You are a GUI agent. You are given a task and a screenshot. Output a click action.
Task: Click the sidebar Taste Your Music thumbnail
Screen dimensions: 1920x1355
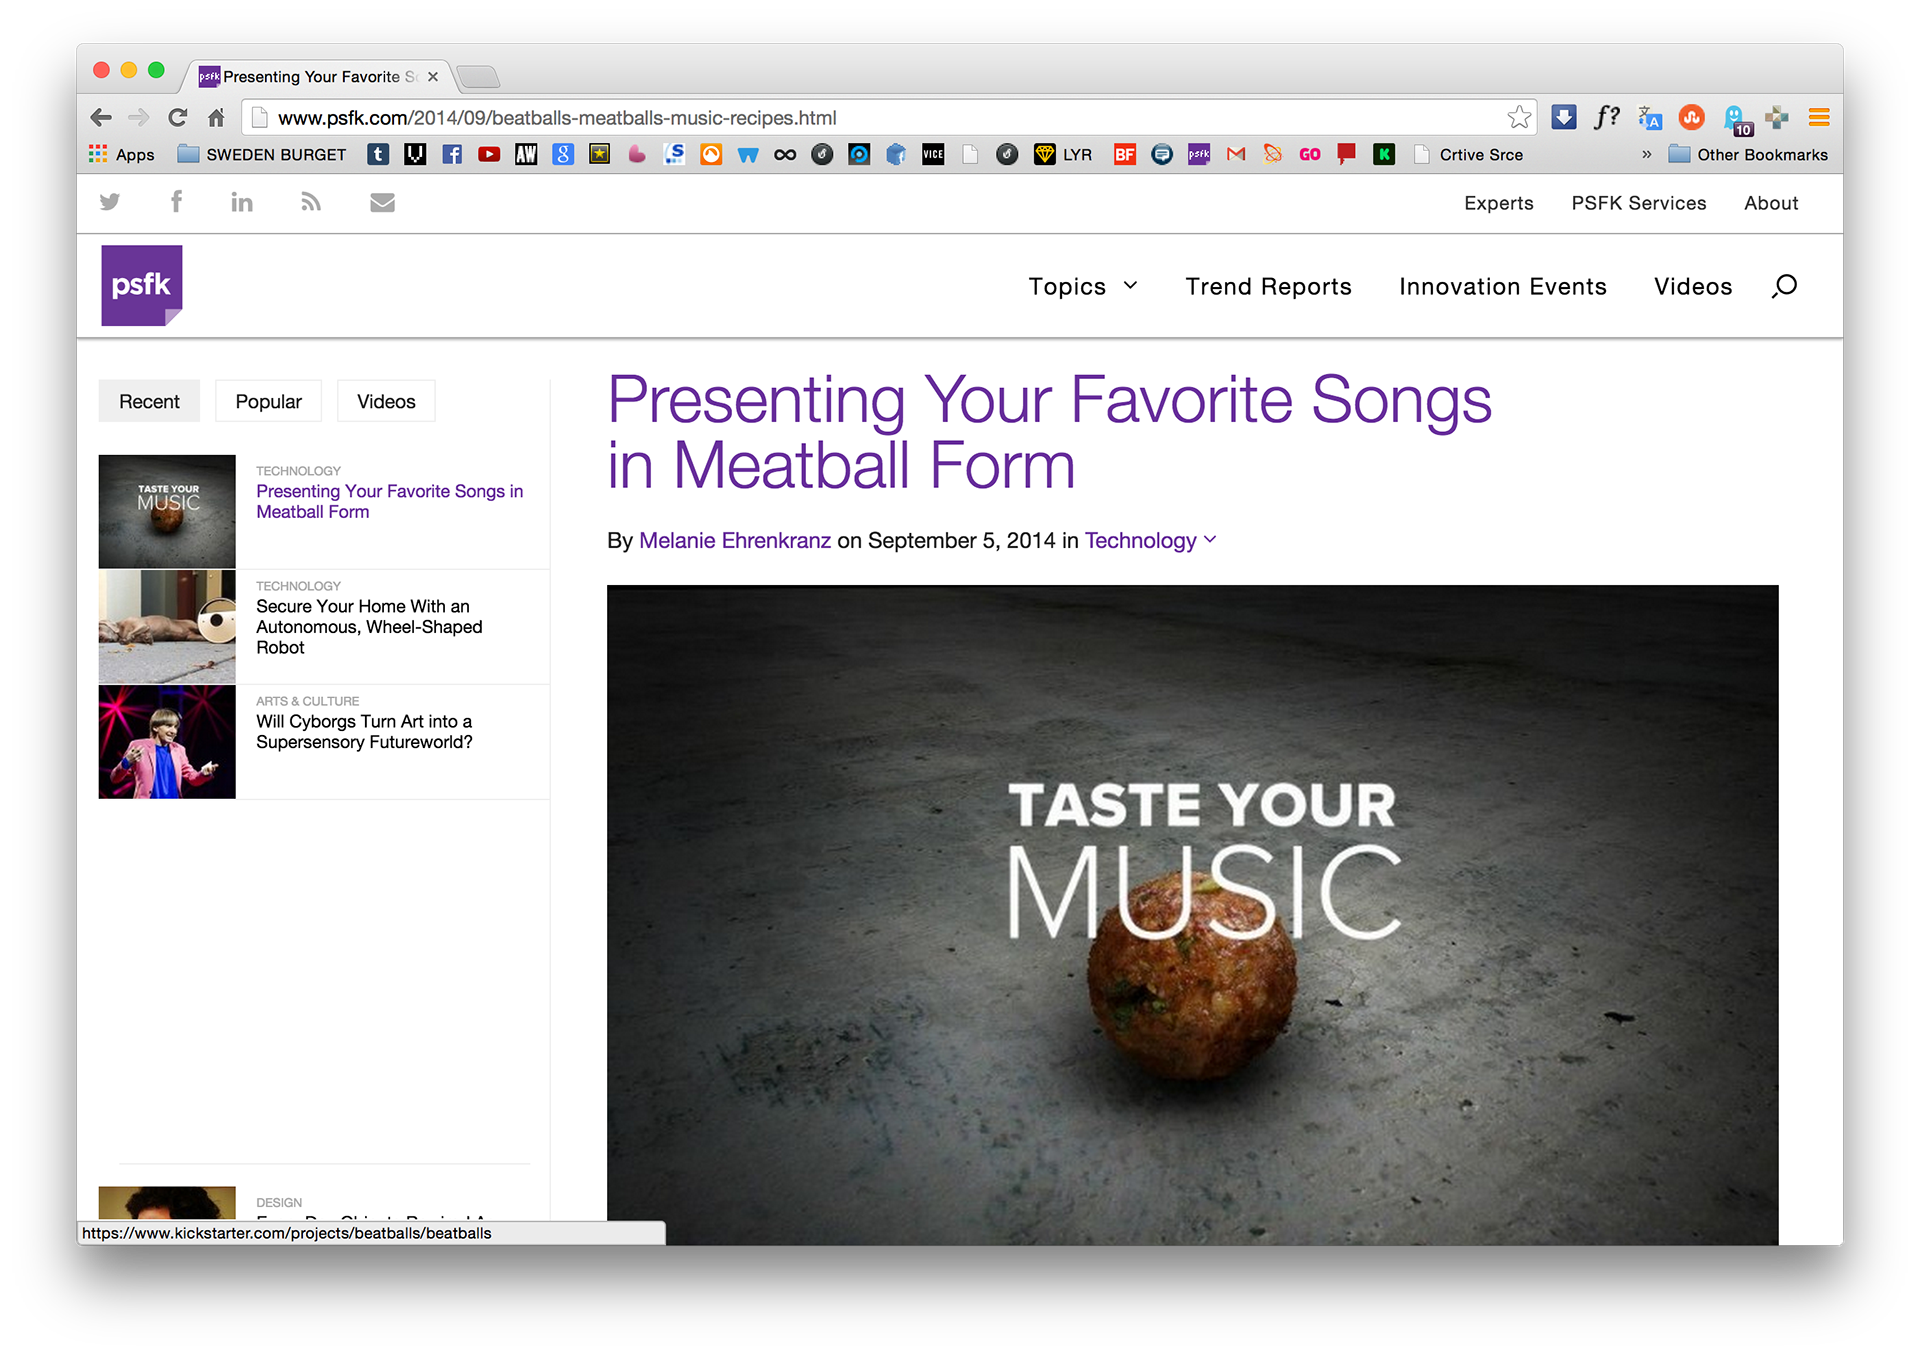(x=167, y=511)
